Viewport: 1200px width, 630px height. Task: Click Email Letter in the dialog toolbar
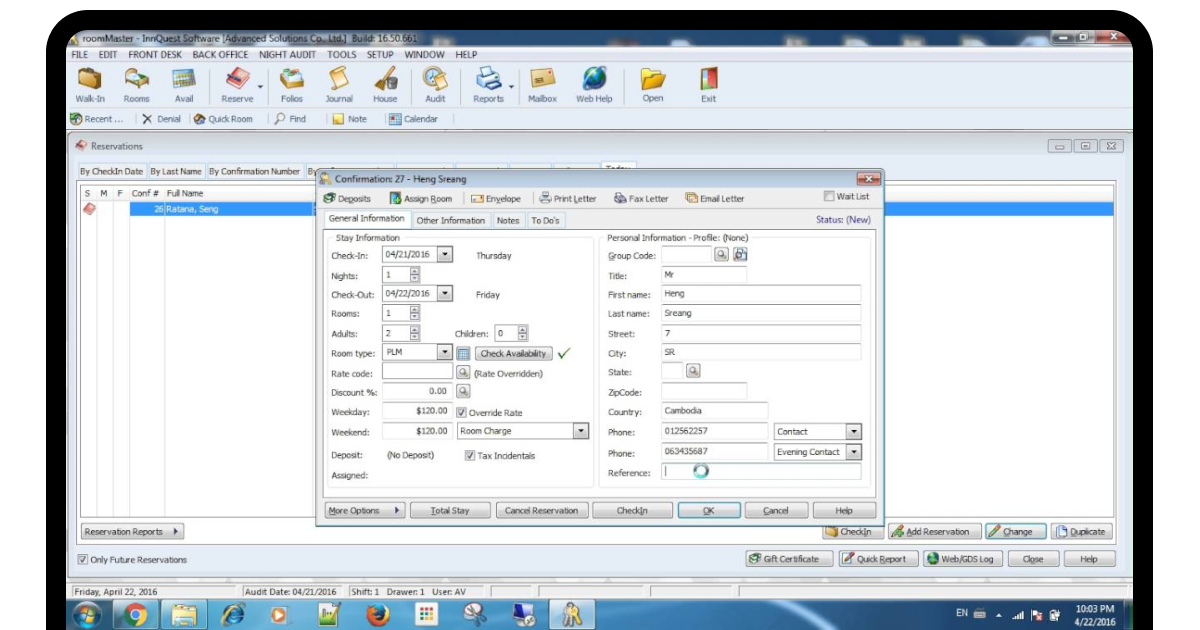715,198
